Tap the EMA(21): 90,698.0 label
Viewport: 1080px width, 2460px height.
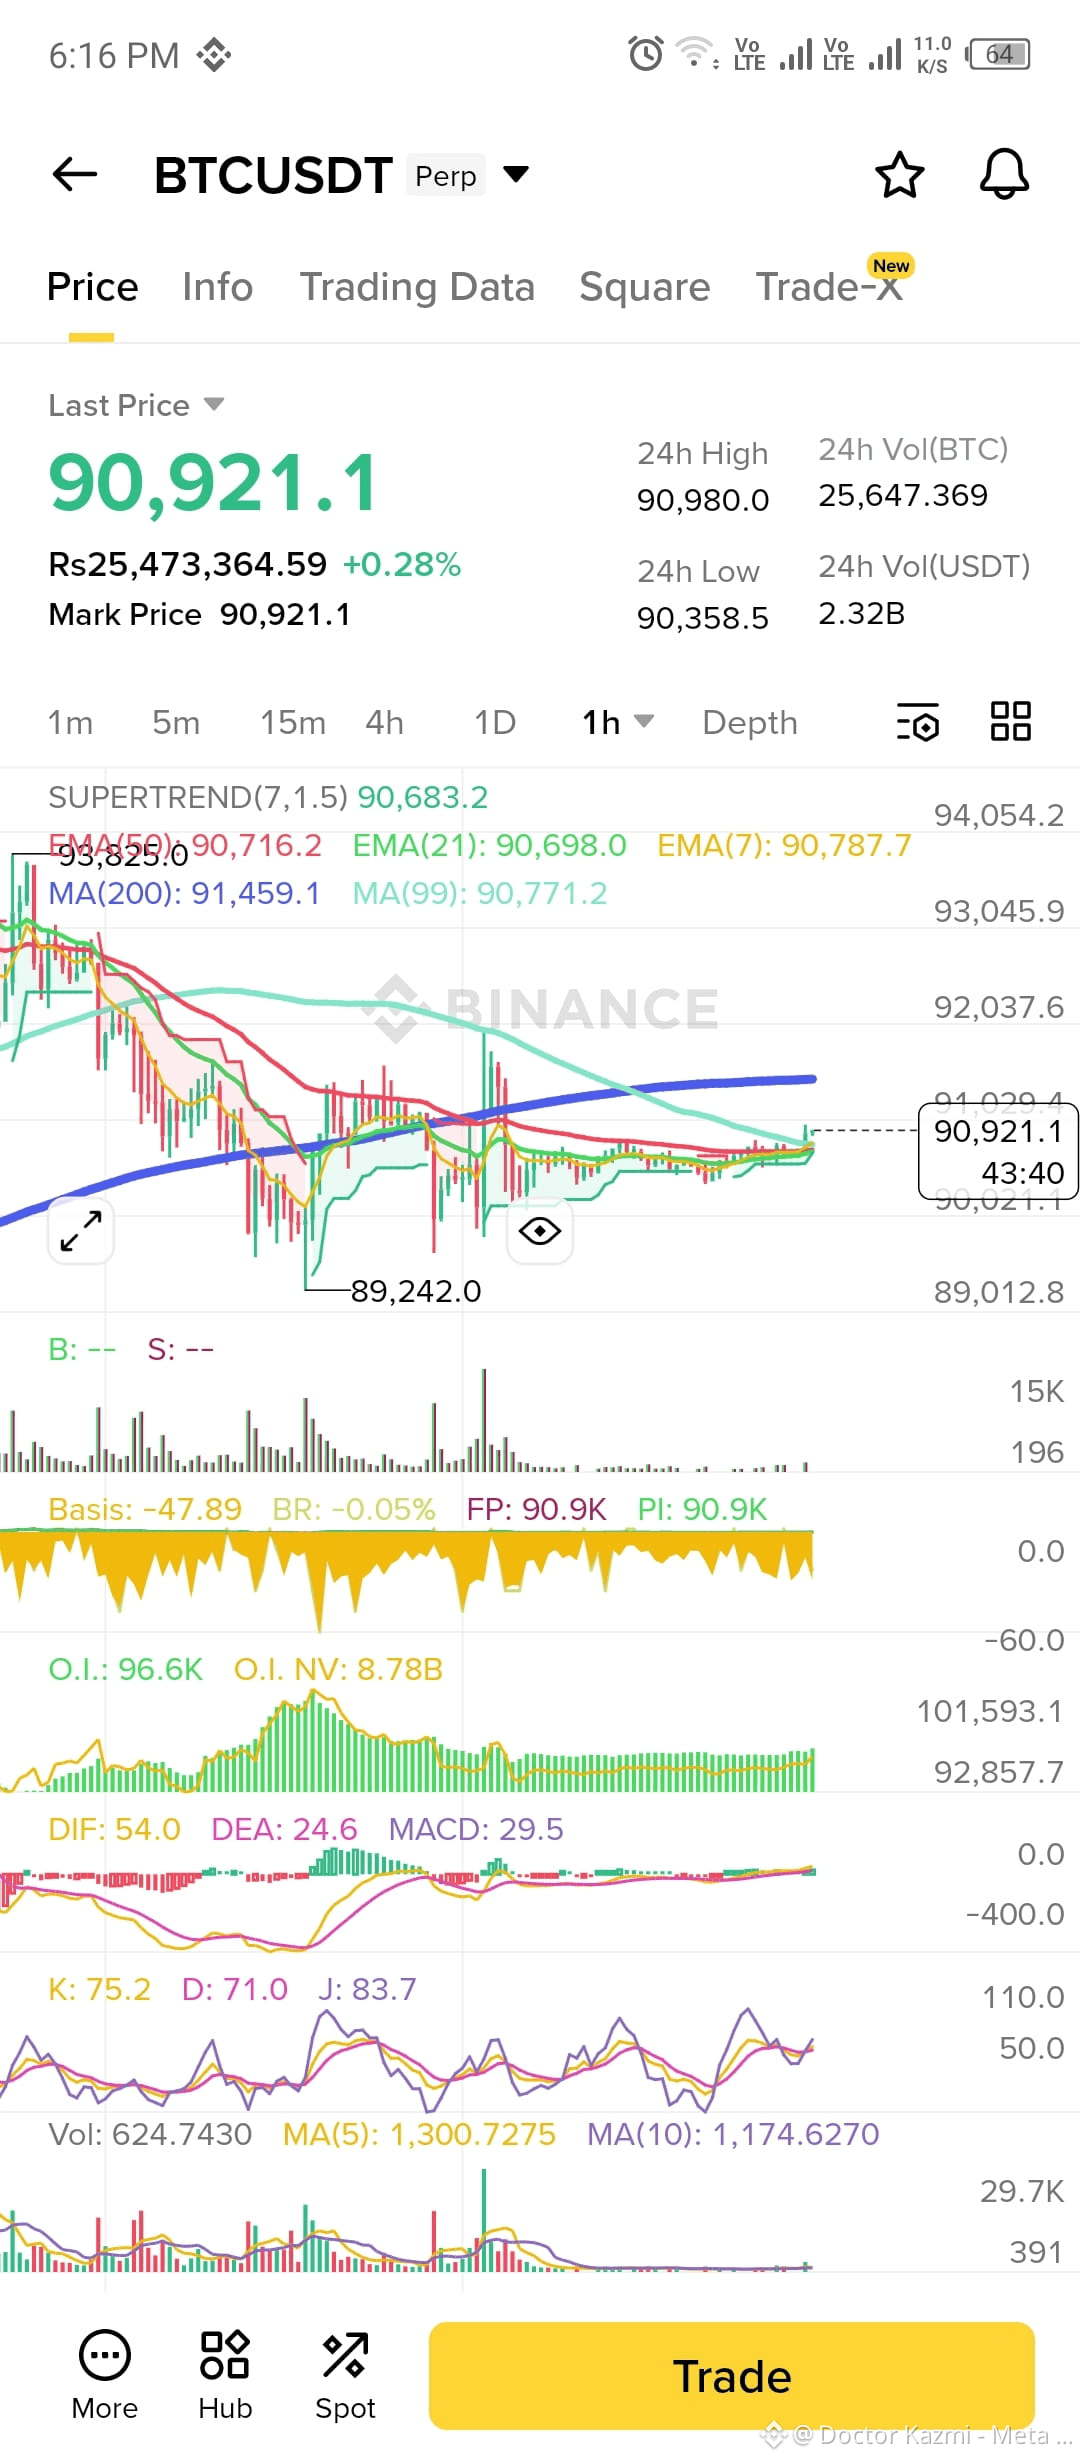pyautogui.click(x=489, y=845)
